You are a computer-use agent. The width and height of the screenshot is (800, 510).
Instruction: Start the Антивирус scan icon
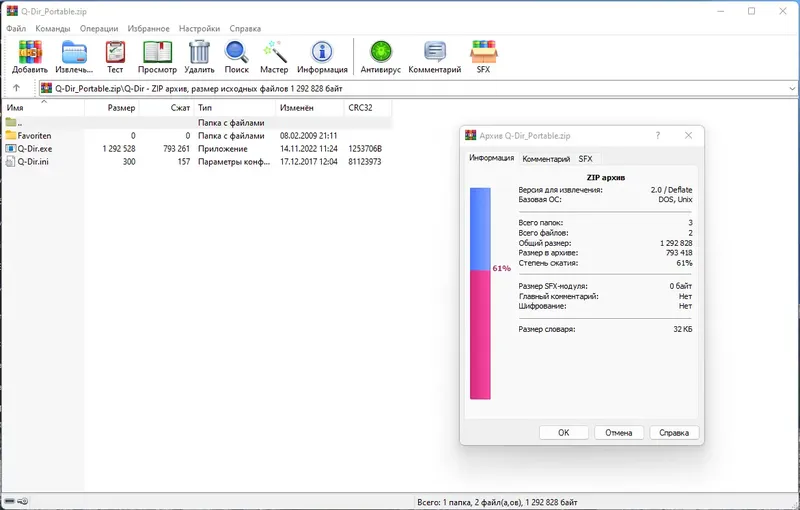(381, 52)
